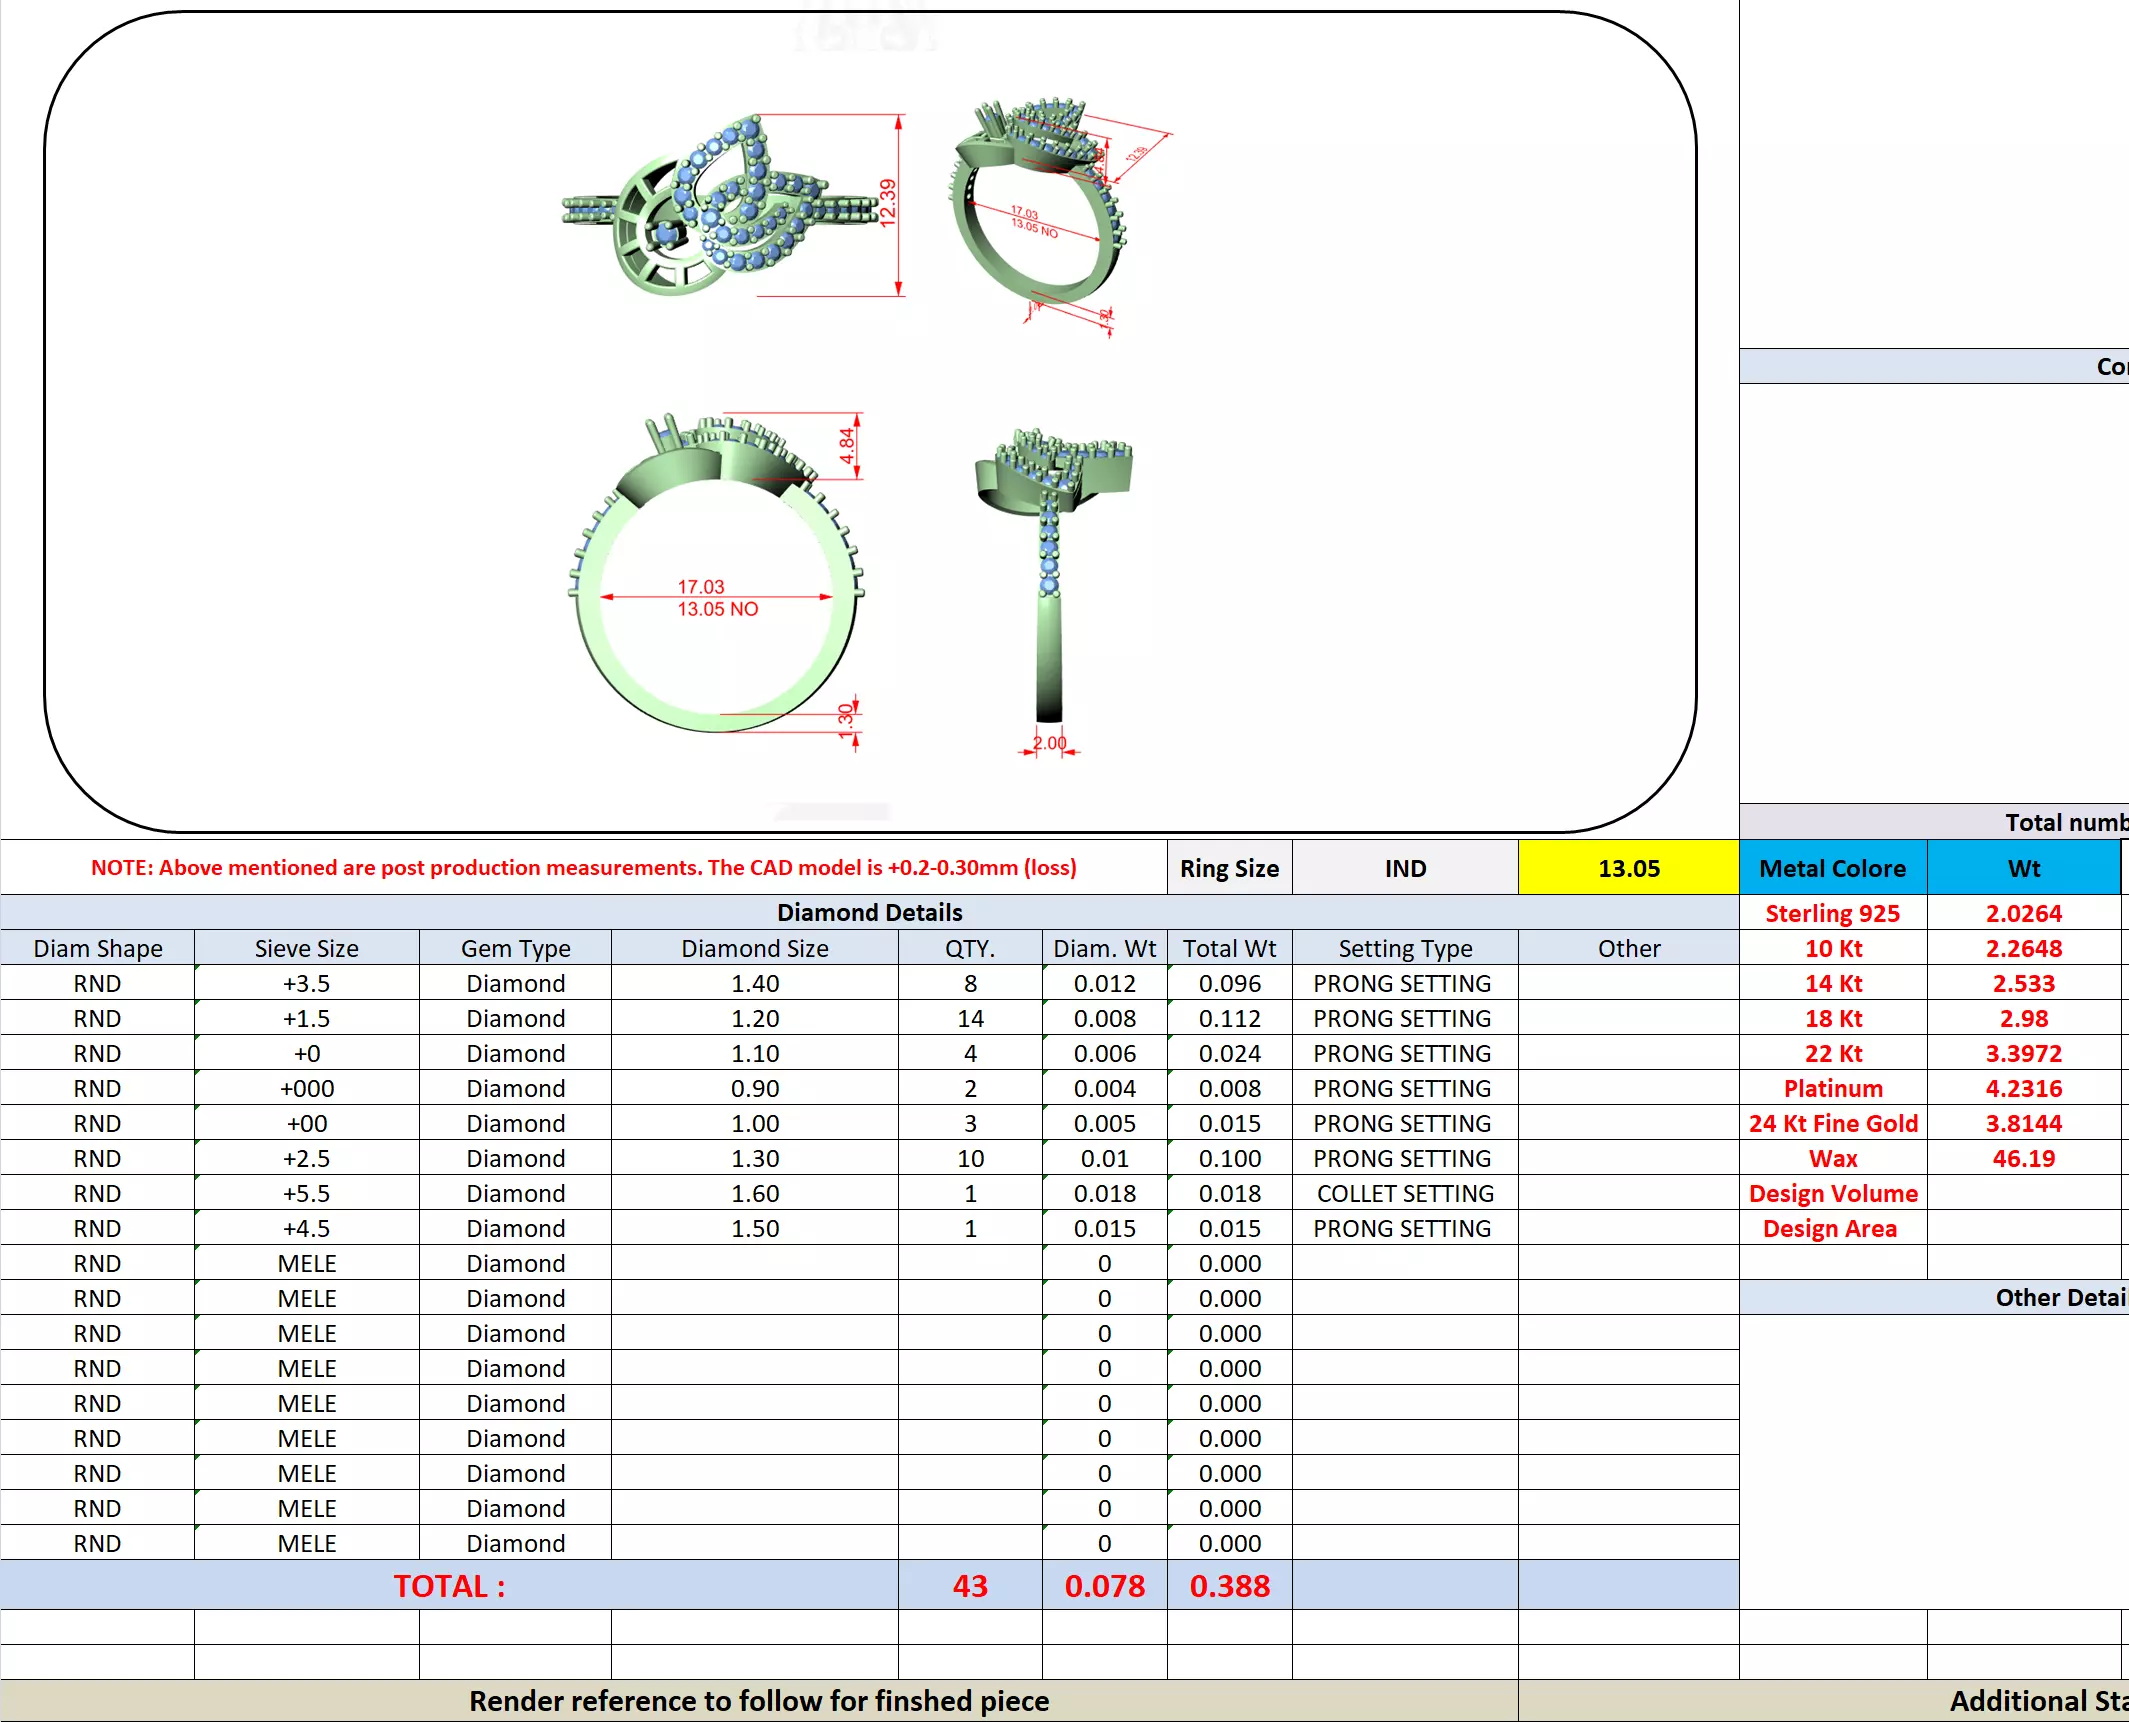Click the Render reference to follow header
Image resolution: width=2129 pixels, height=1722 pixels.
(759, 1701)
